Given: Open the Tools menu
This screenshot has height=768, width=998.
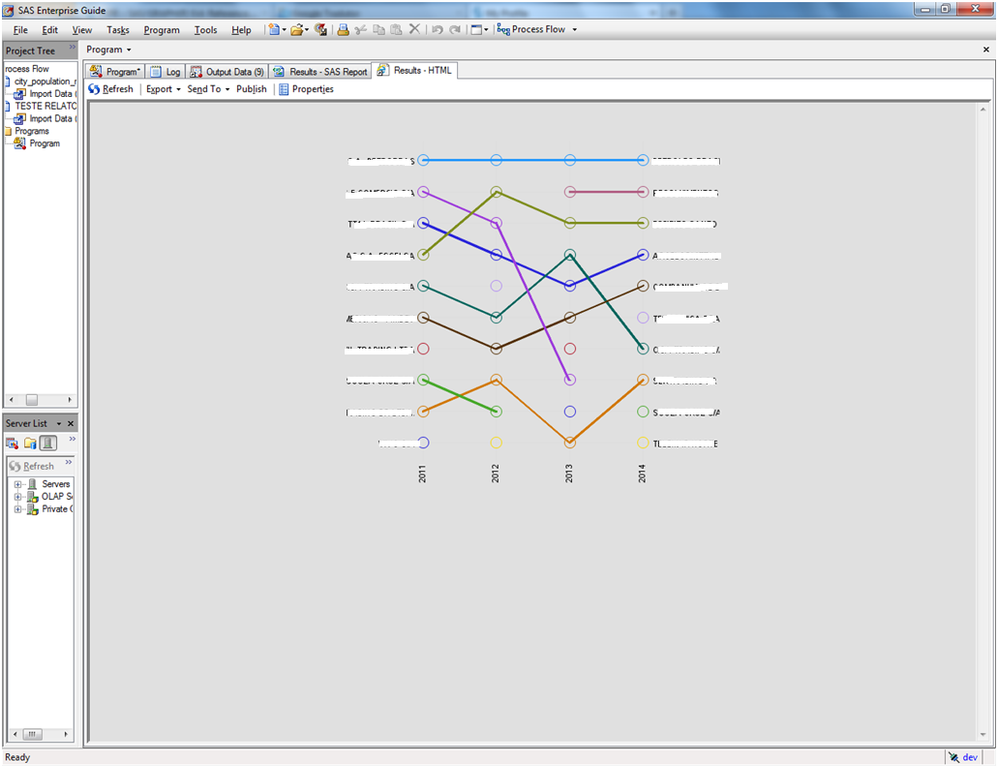Looking at the screenshot, I should [x=206, y=30].
